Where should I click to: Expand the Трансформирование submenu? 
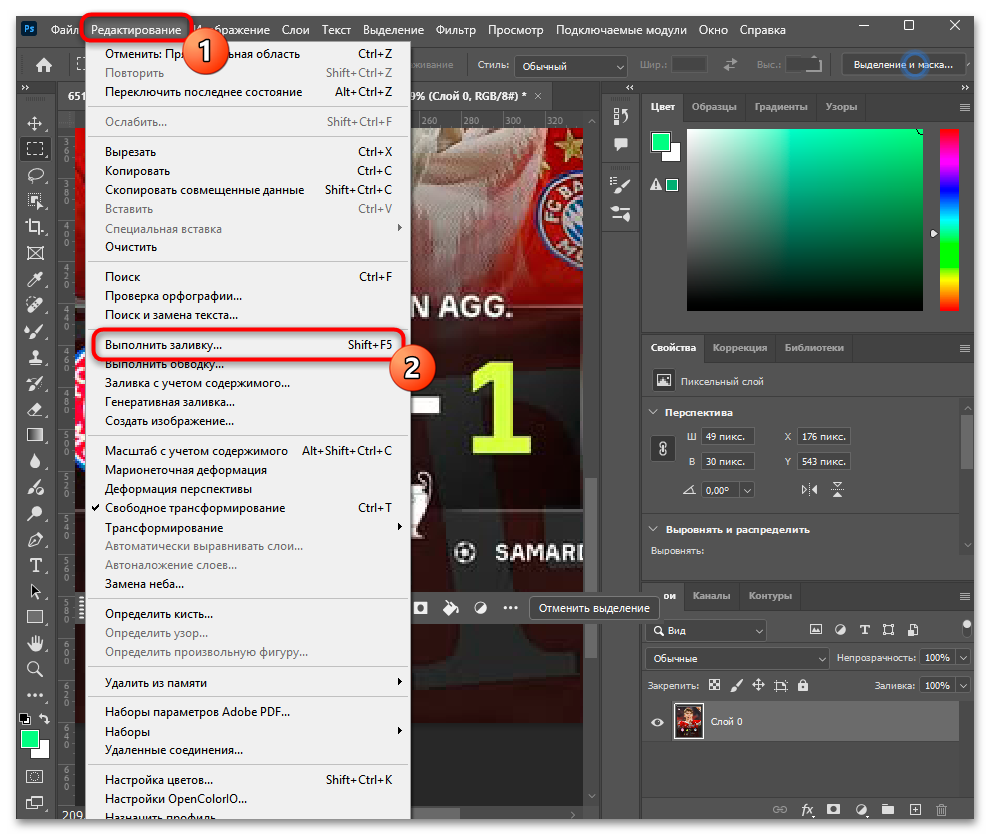(248, 528)
